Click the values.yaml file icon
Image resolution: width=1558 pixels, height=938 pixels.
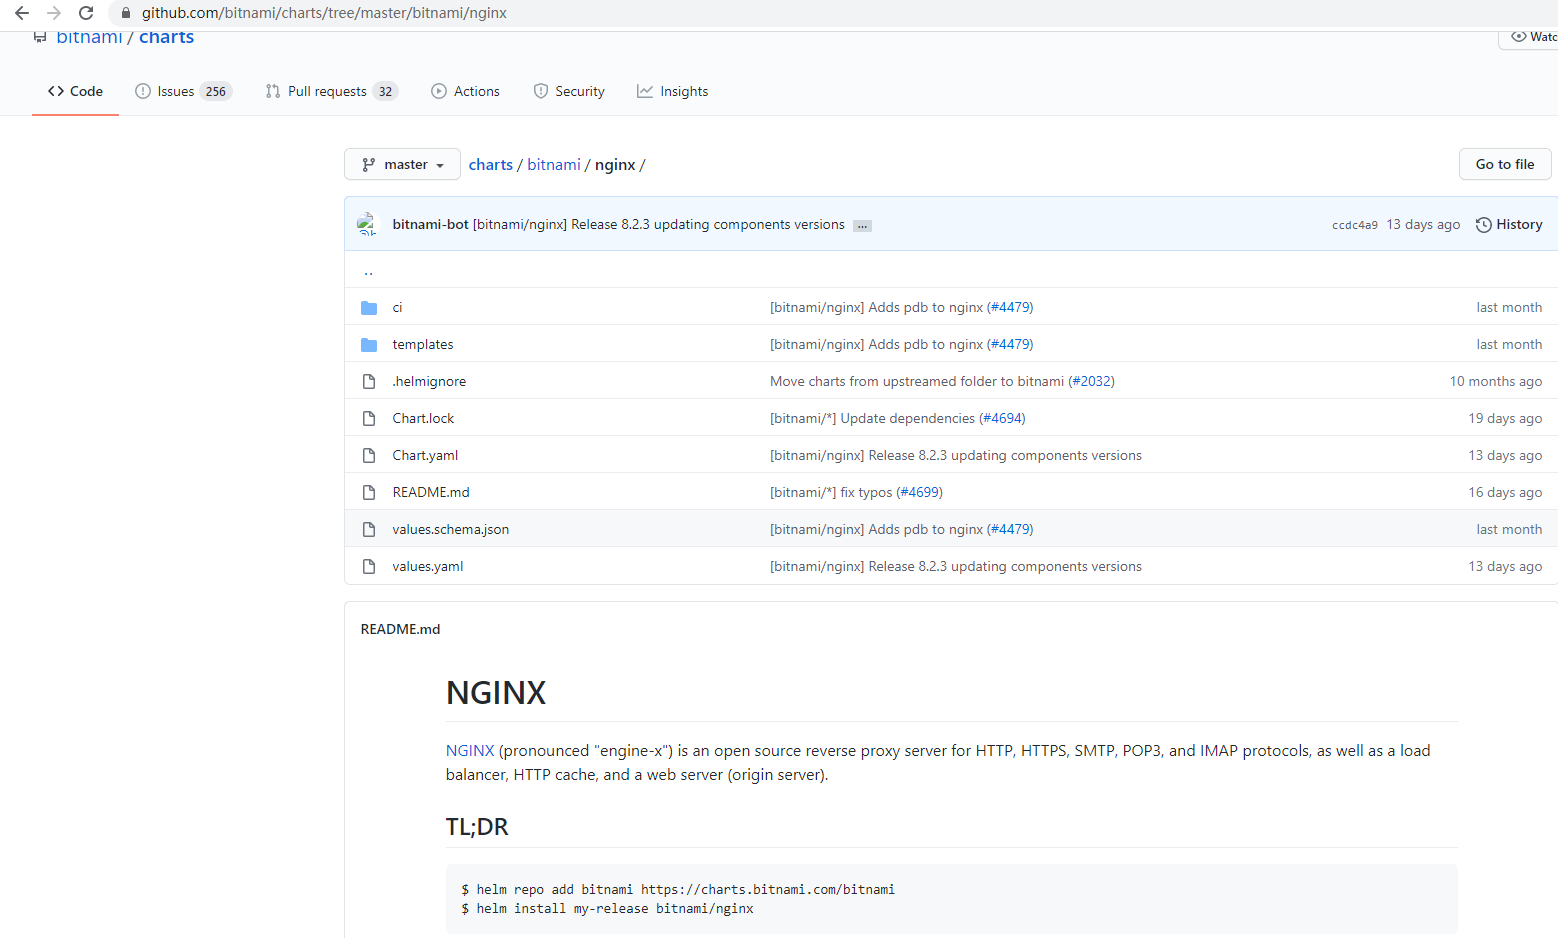point(369,566)
